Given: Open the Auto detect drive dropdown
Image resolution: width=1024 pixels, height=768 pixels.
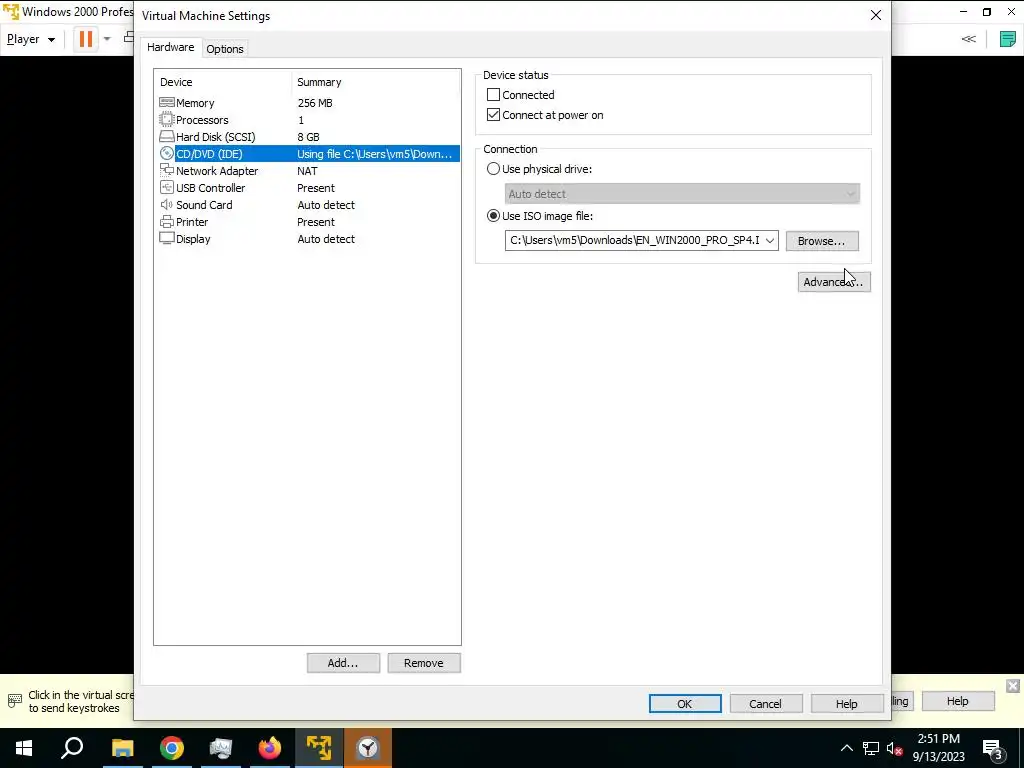Looking at the screenshot, I should click(x=682, y=194).
